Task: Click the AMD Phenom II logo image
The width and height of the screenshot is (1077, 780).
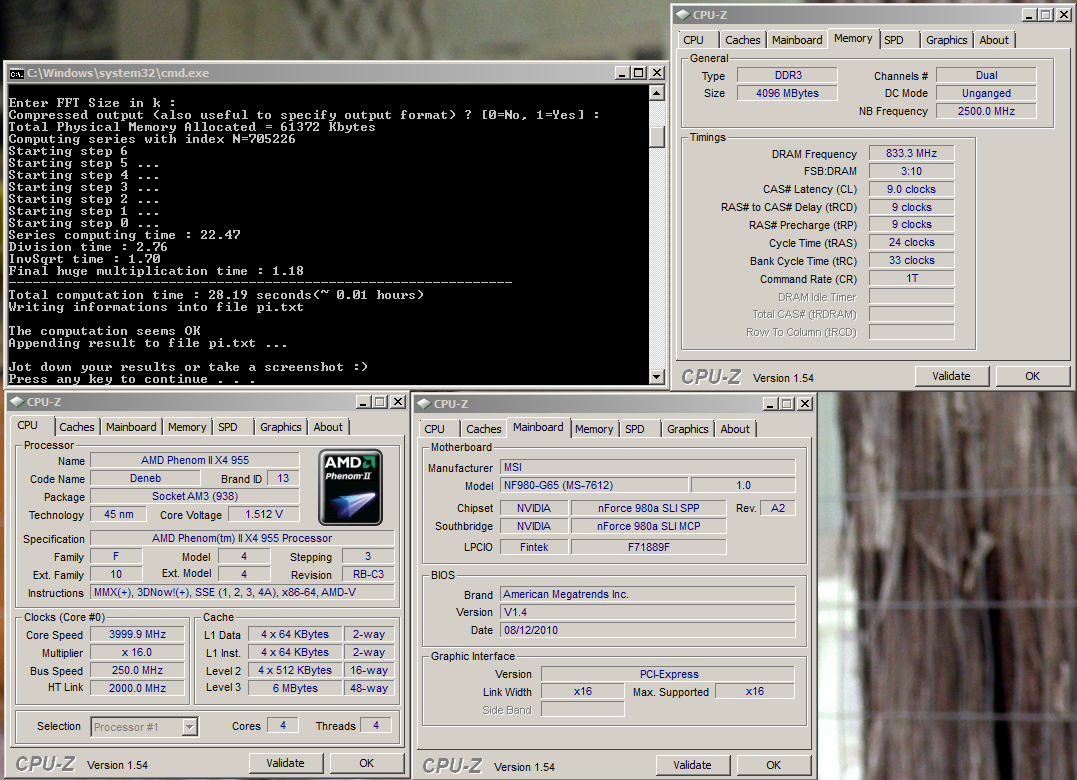Action: point(350,488)
